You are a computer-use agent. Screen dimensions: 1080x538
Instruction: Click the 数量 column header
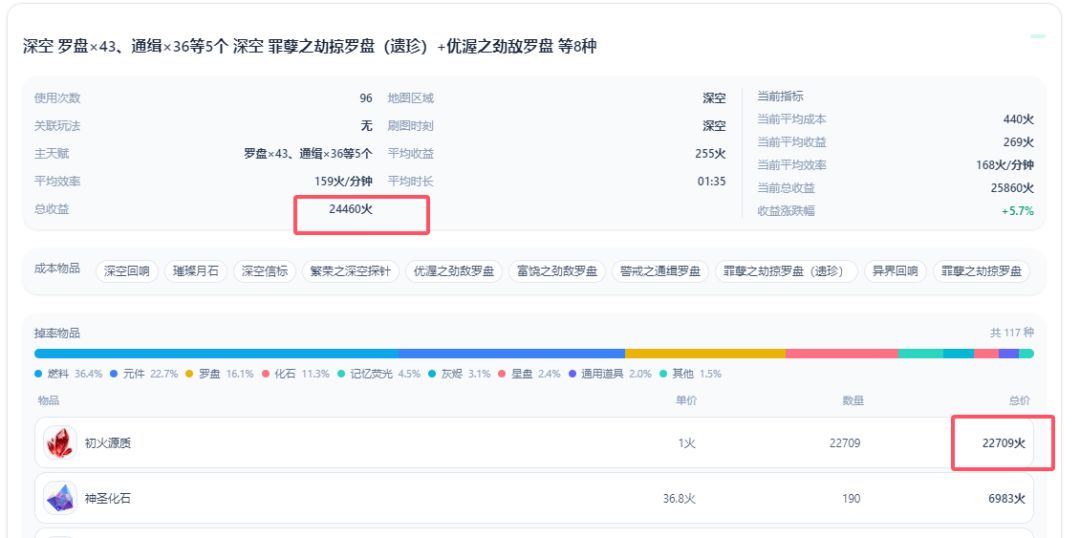(853, 400)
